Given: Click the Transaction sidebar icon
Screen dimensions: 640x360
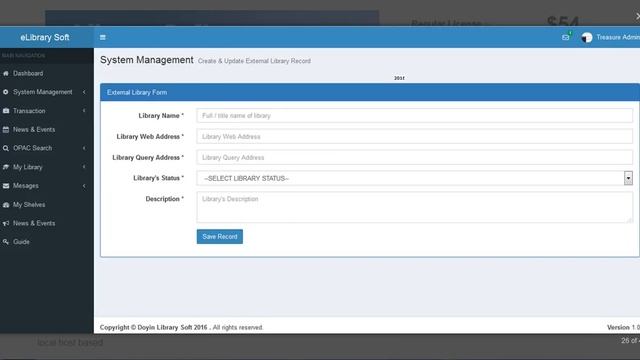Looking at the screenshot, I should click(x=6, y=111).
